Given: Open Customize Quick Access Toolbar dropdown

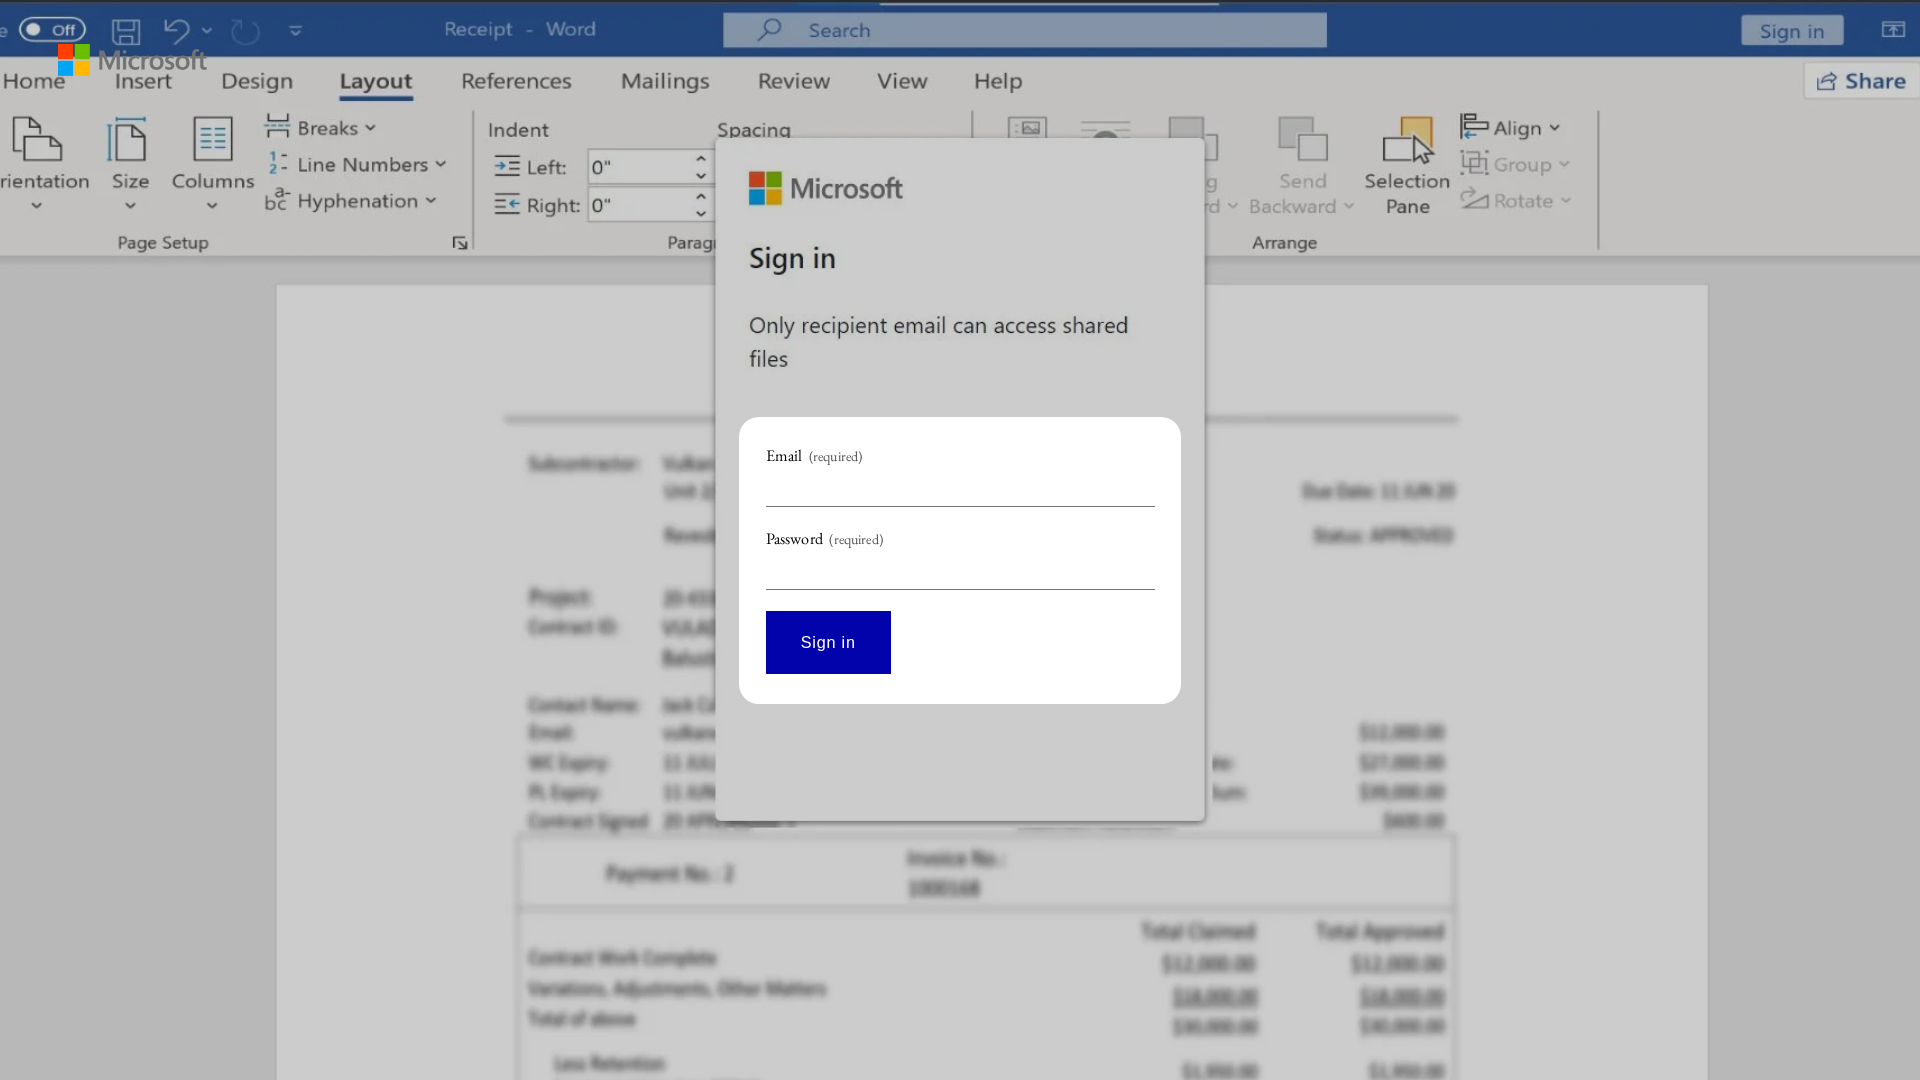Looking at the screenshot, I should 295,31.
